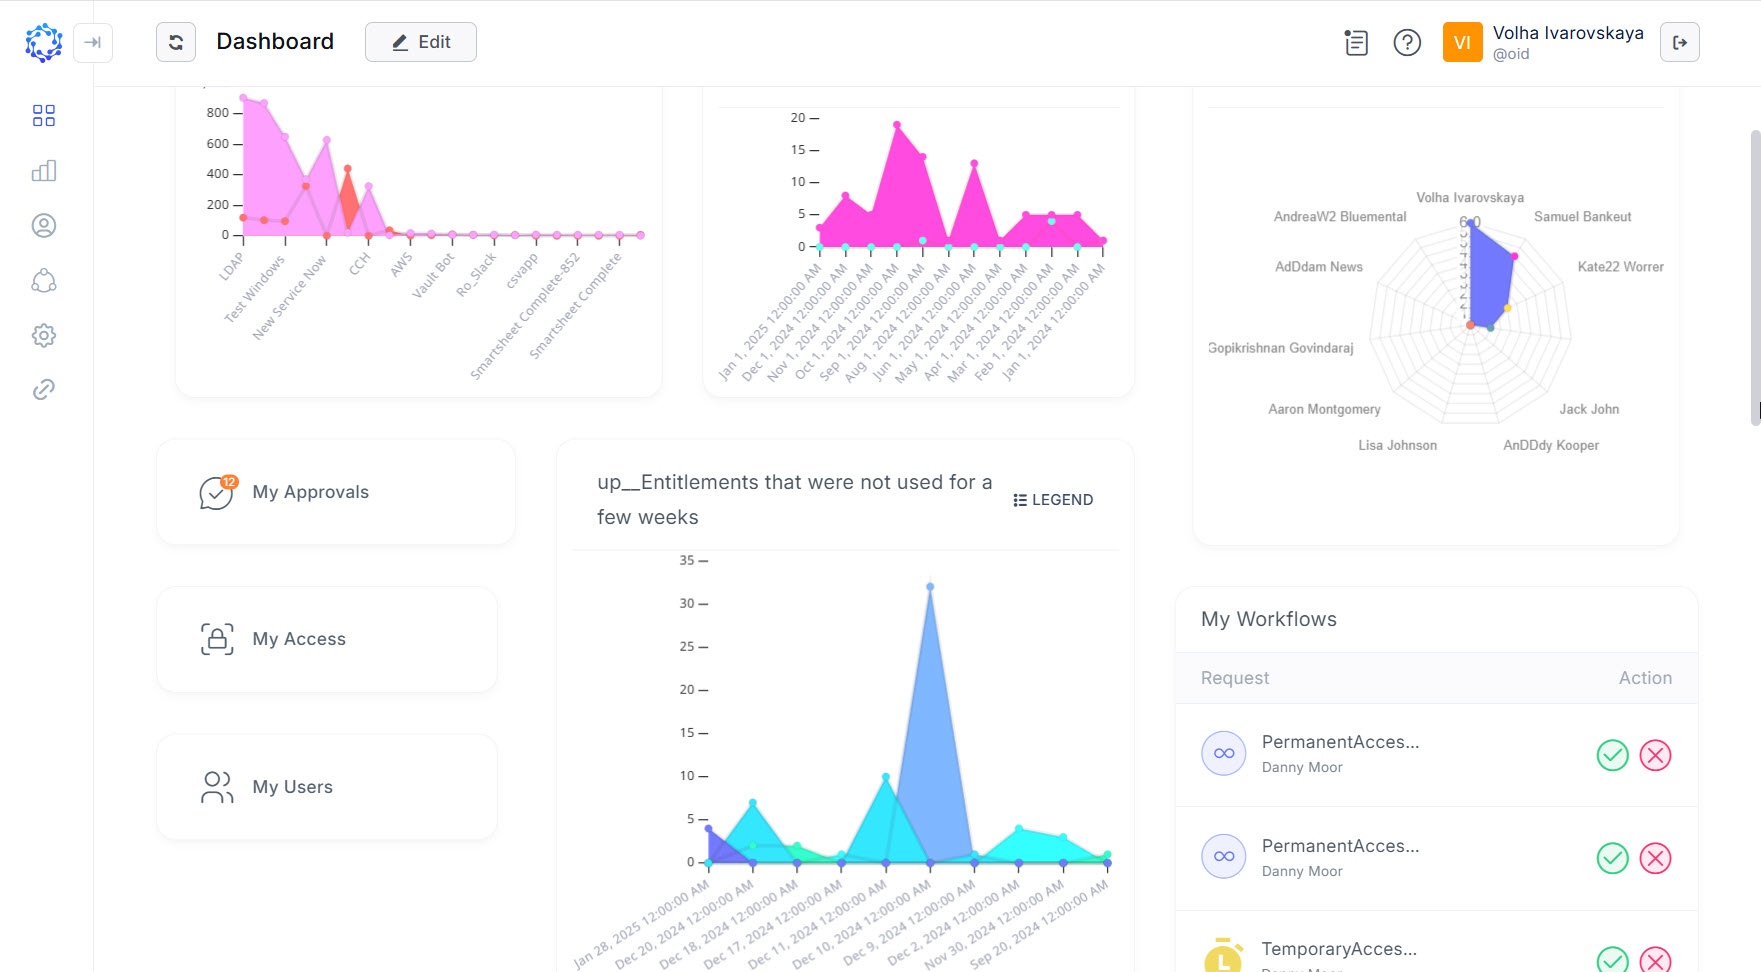Image resolution: width=1761 pixels, height=972 pixels.
Task: Select the user profile icon in sidebar
Action: pos(43,225)
